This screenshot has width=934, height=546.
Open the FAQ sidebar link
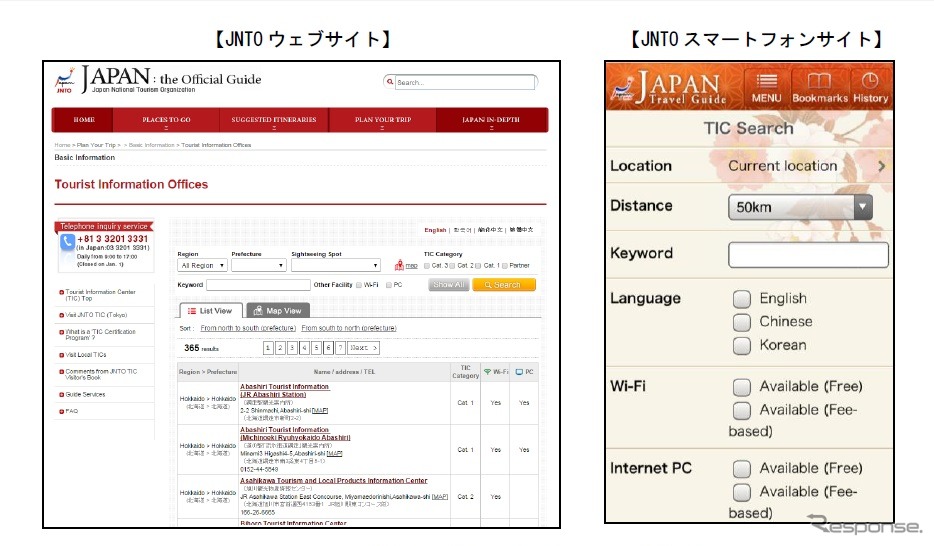click(x=71, y=411)
